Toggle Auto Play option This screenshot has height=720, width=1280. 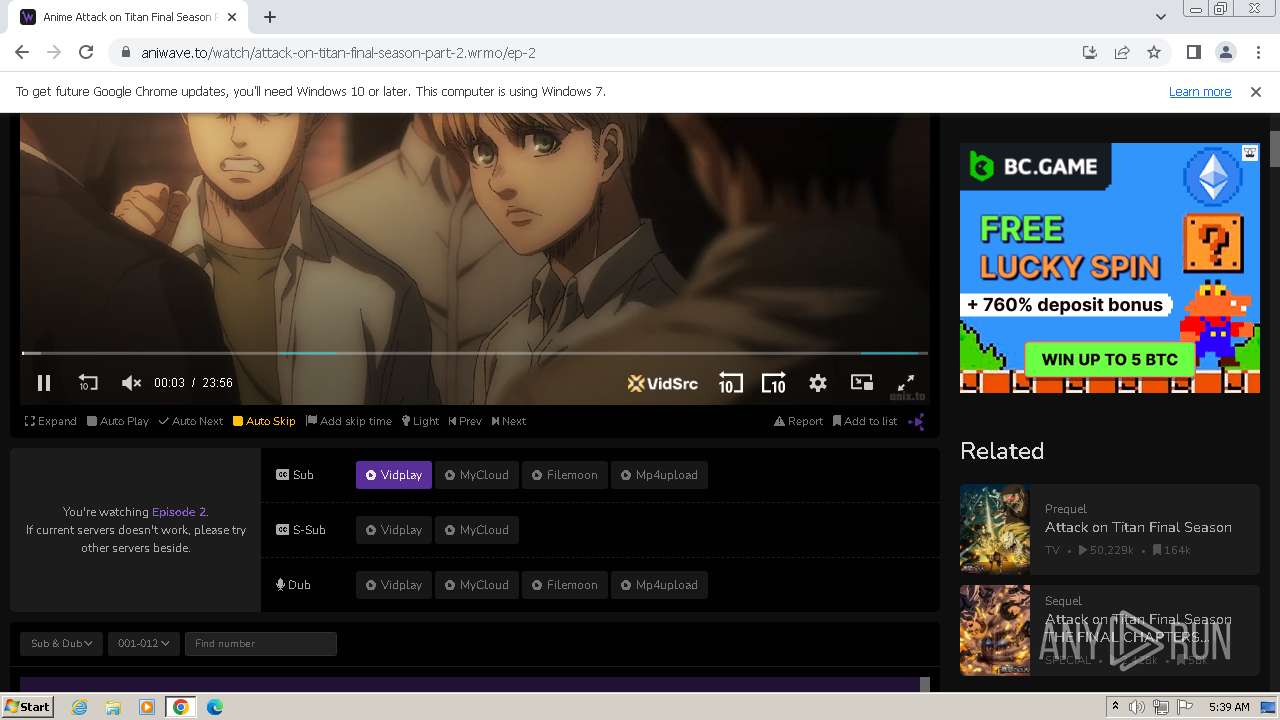(118, 421)
